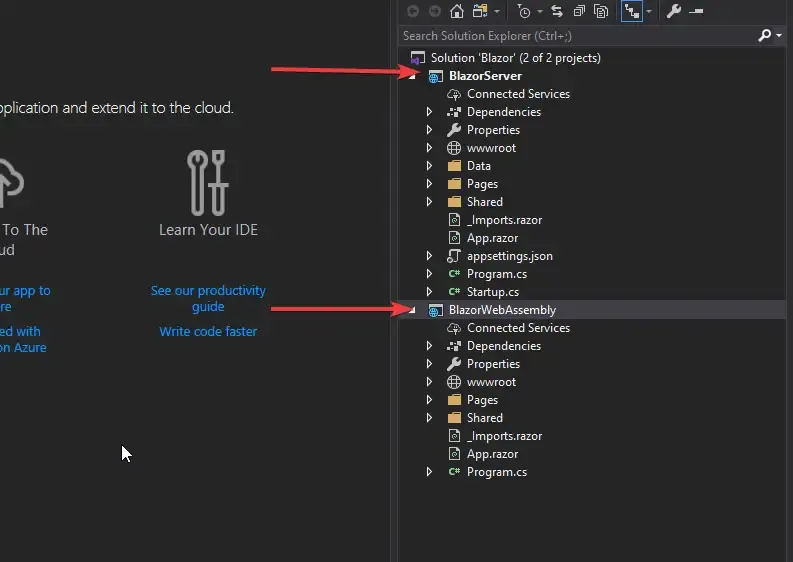This screenshot has height=562, width=793.
Task: Toggle the Track Active Item button
Action: 632,11
